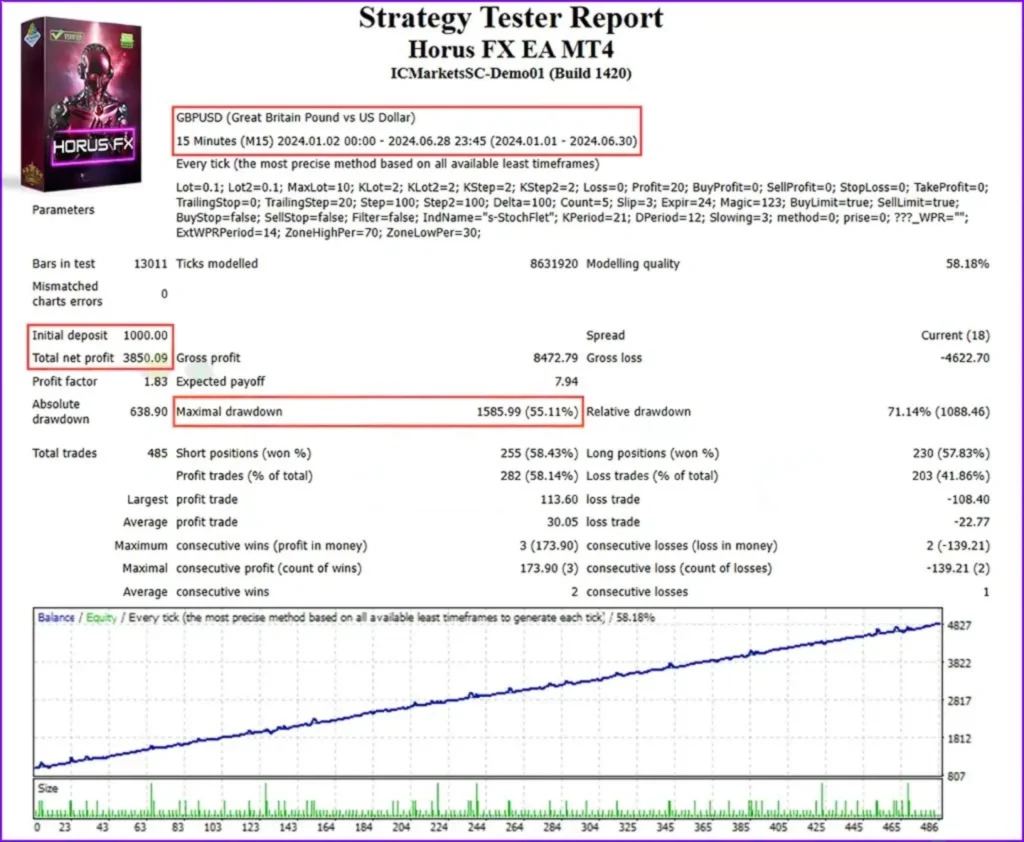The image size is (1024, 842).
Task: Select the GBPUSD symbol line
Action: pos(296,117)
